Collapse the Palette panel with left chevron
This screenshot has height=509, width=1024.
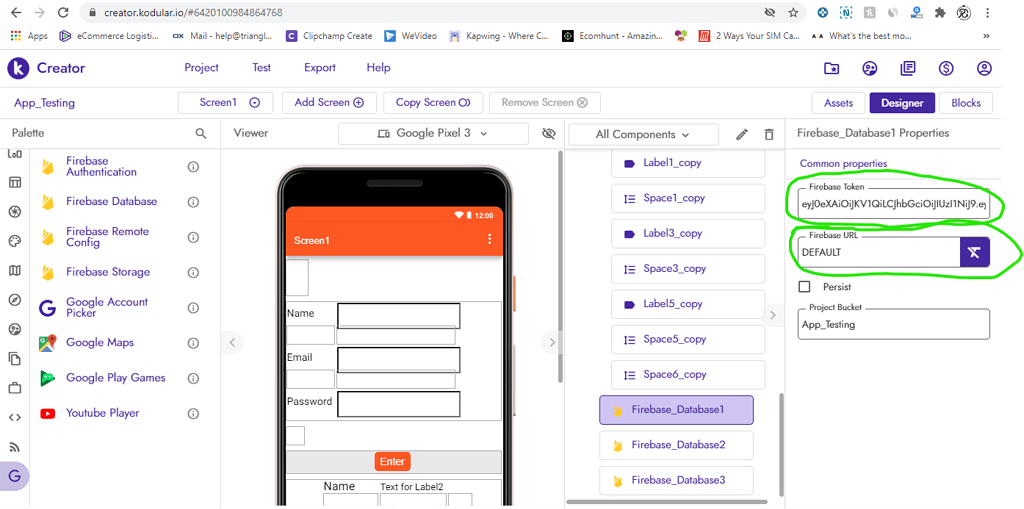[232, 342]
